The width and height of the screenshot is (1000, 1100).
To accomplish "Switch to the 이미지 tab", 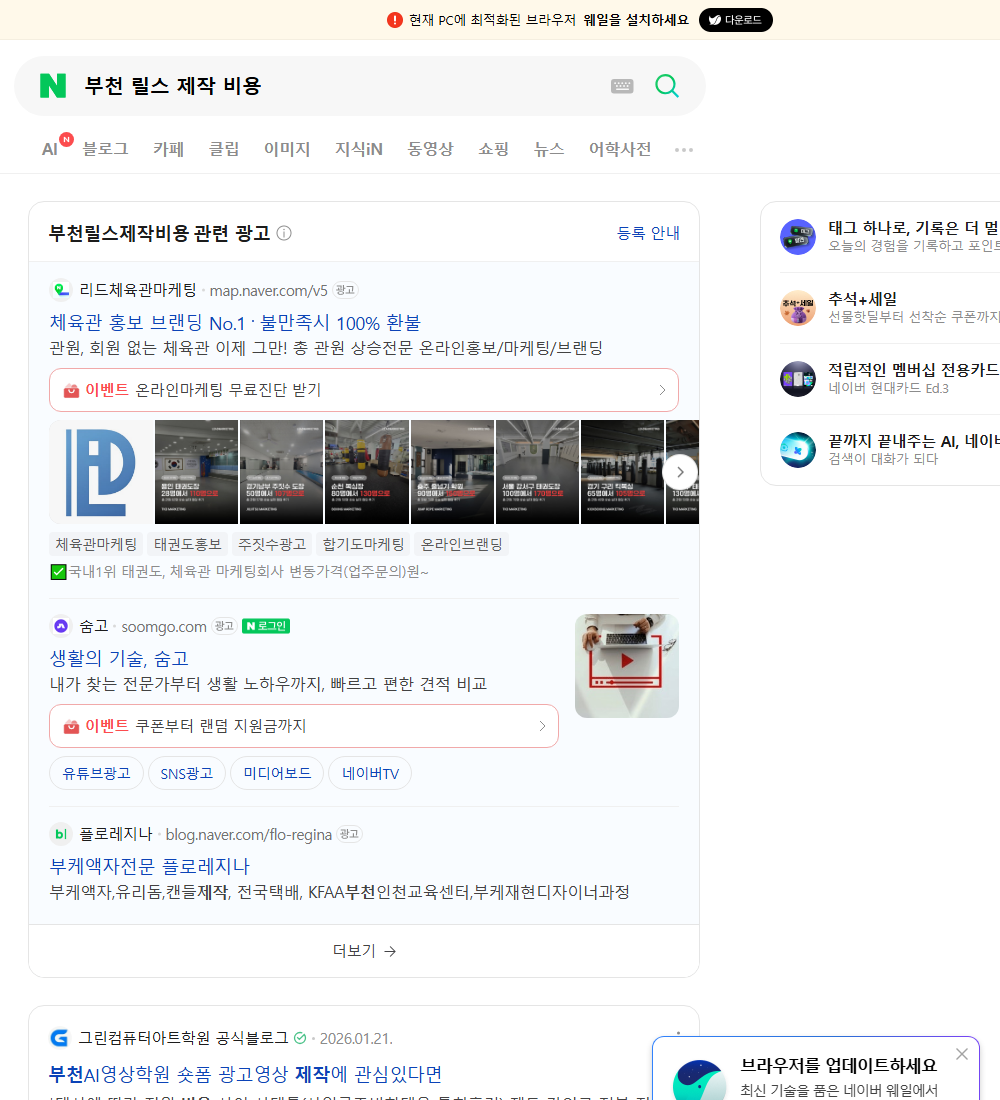I will point(287,149).
